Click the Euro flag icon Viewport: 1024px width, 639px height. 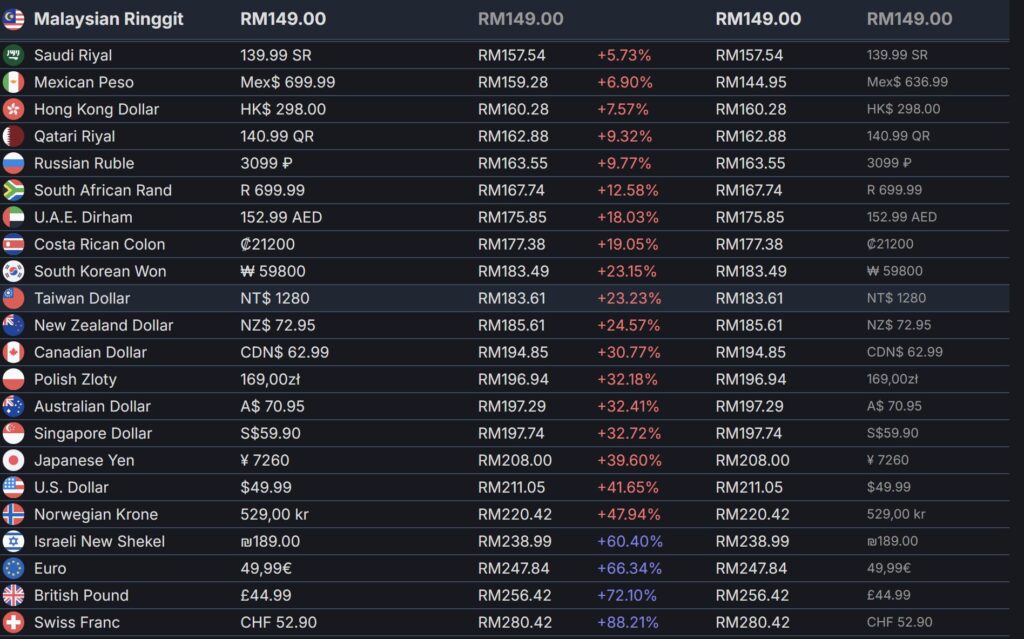click(x=13, y=568)
